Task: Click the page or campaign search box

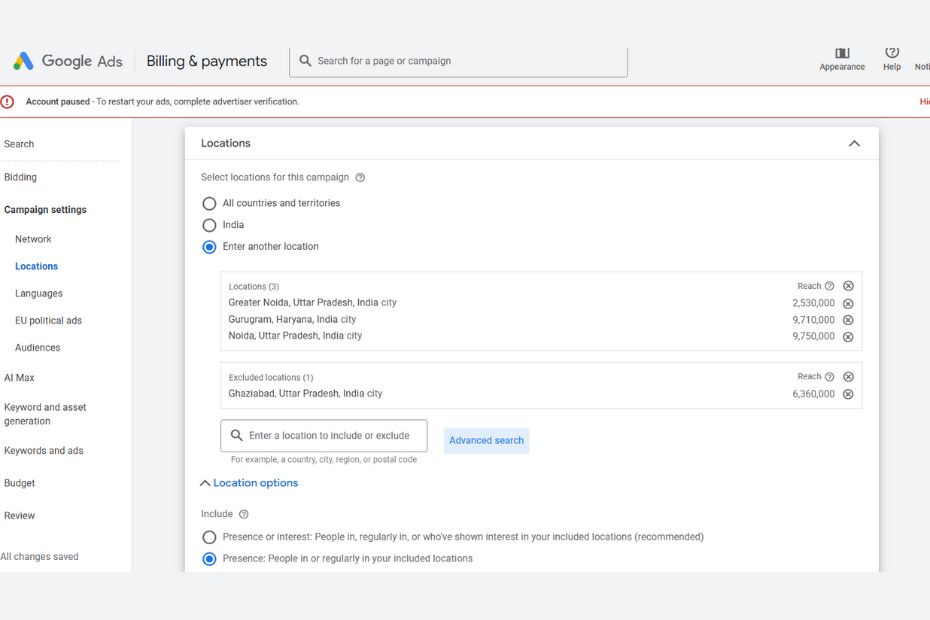Action: tap(458, 61)
